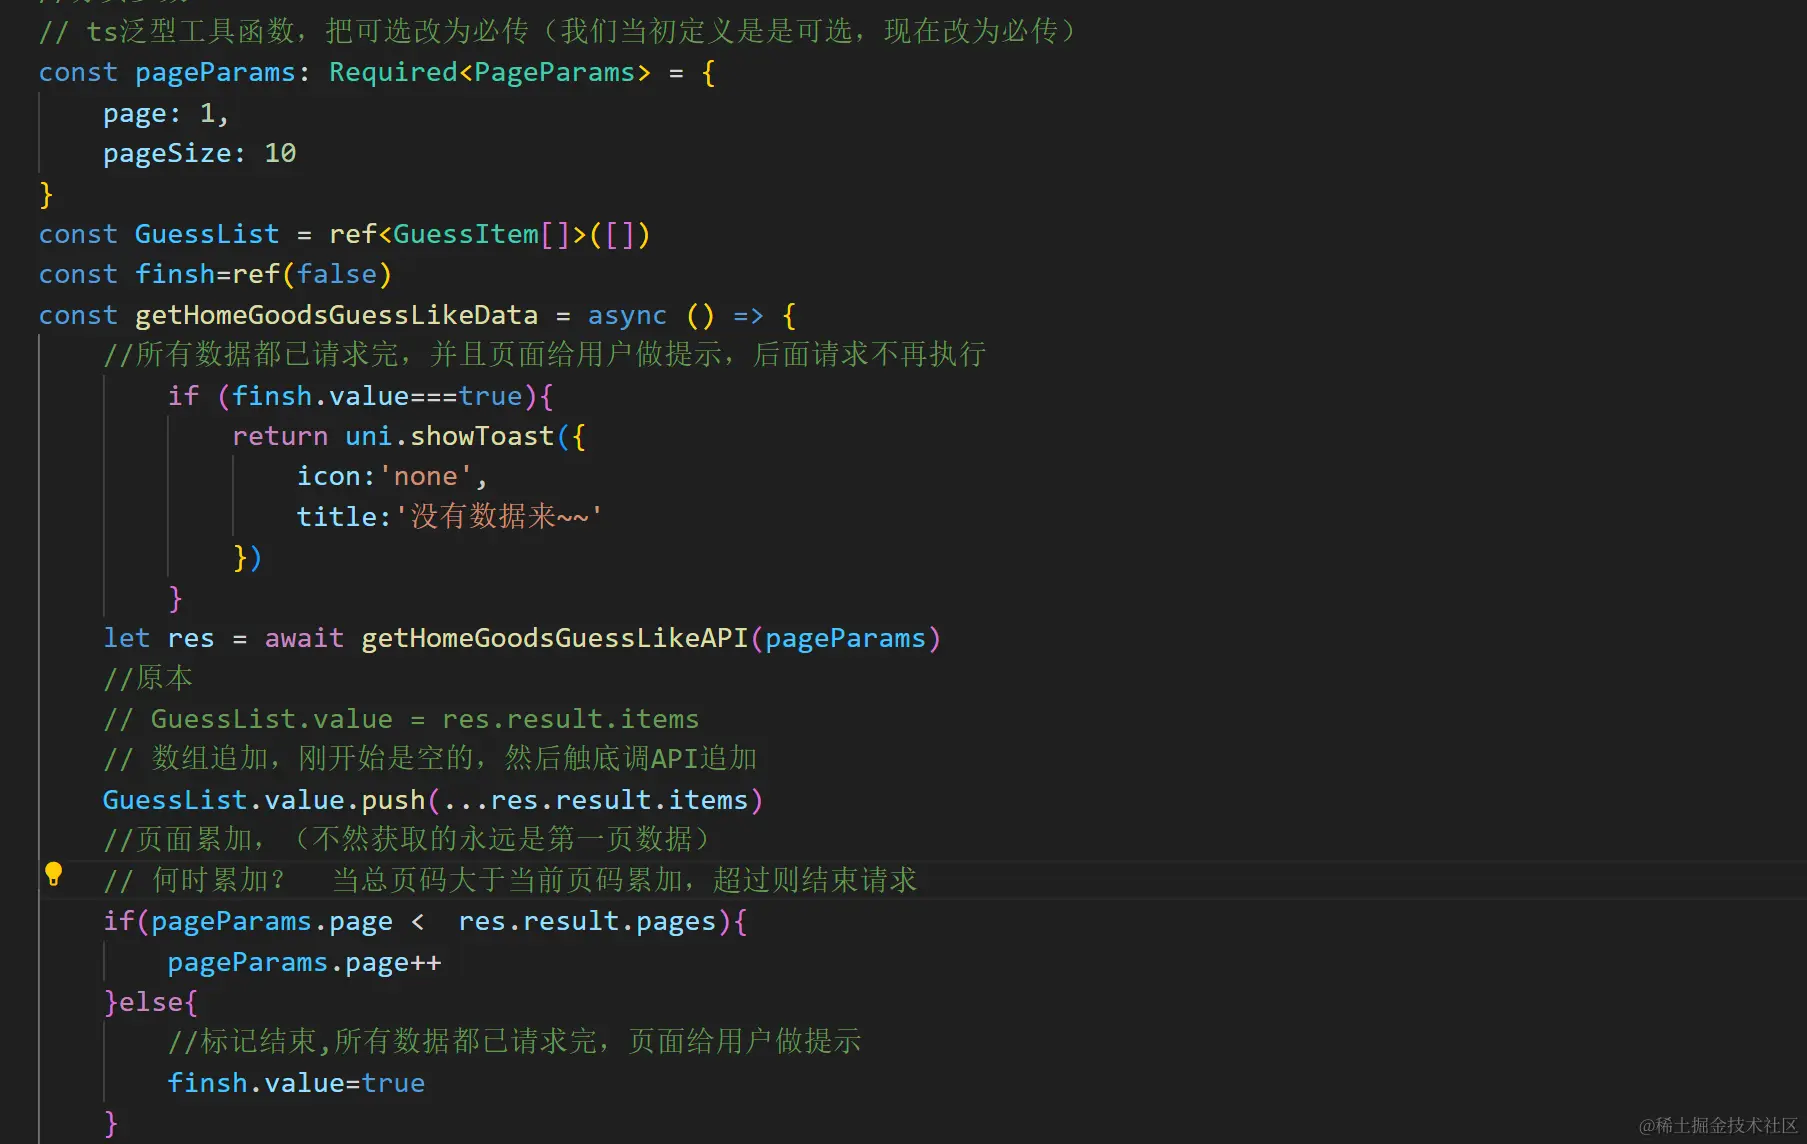
Task: Click 'uni.showToast' call
Action: click(449, 436)
